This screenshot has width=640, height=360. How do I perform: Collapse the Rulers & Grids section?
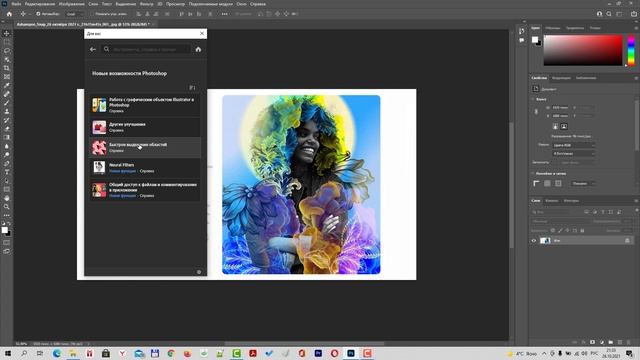[533, 173]
